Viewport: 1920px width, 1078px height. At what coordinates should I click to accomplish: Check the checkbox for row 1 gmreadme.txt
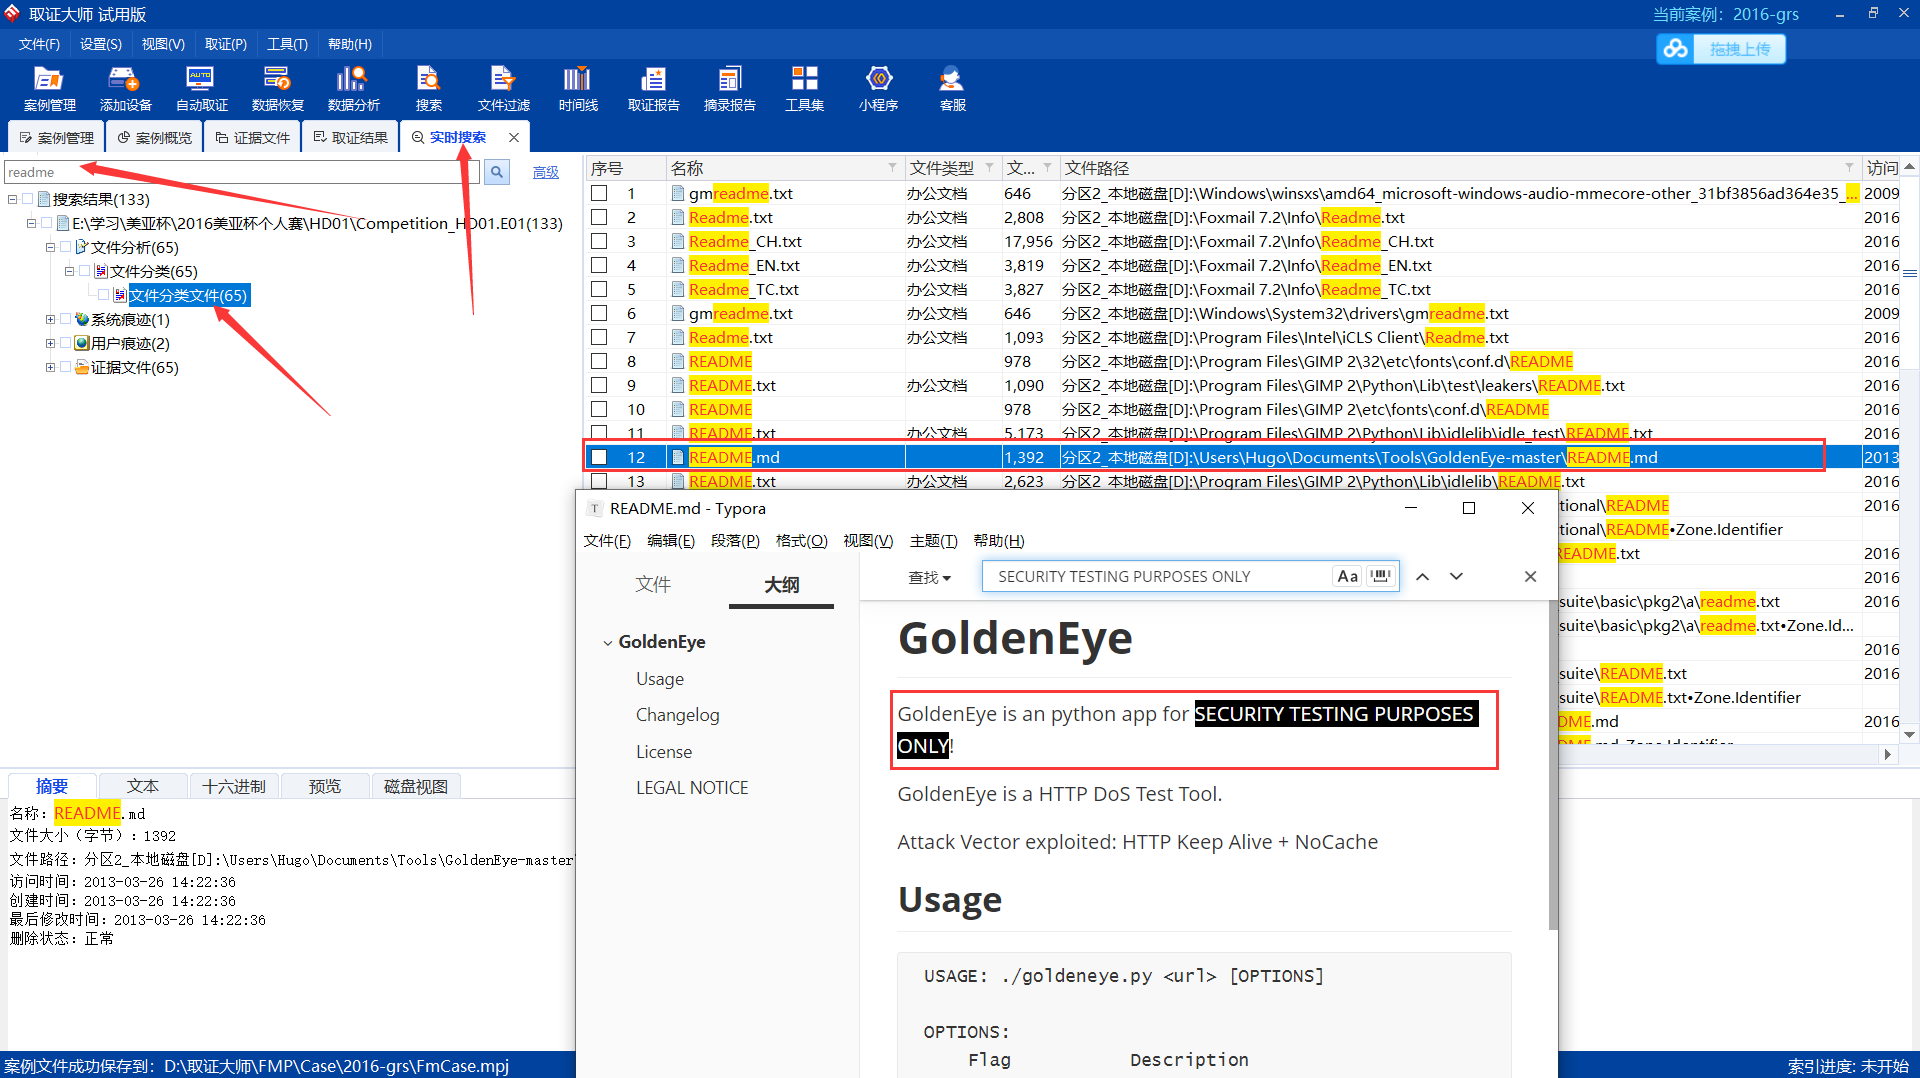pyautogui.click(x=599, y=193)
